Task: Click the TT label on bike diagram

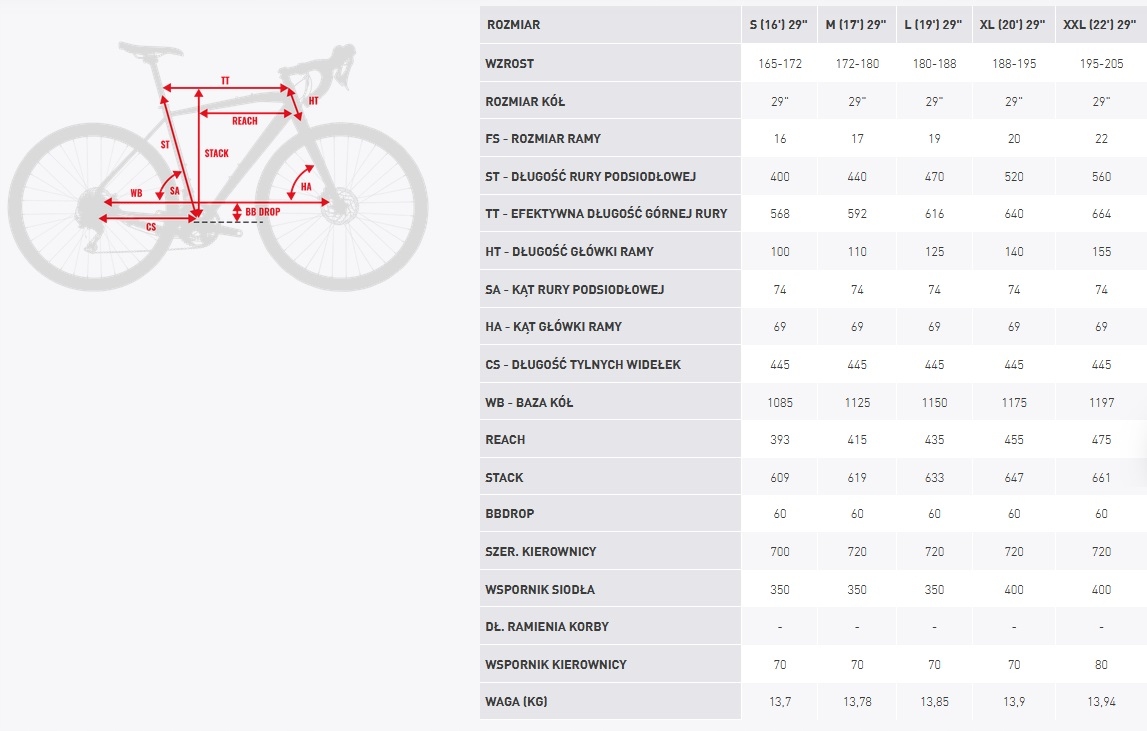Action: click(x=225, y=80)
